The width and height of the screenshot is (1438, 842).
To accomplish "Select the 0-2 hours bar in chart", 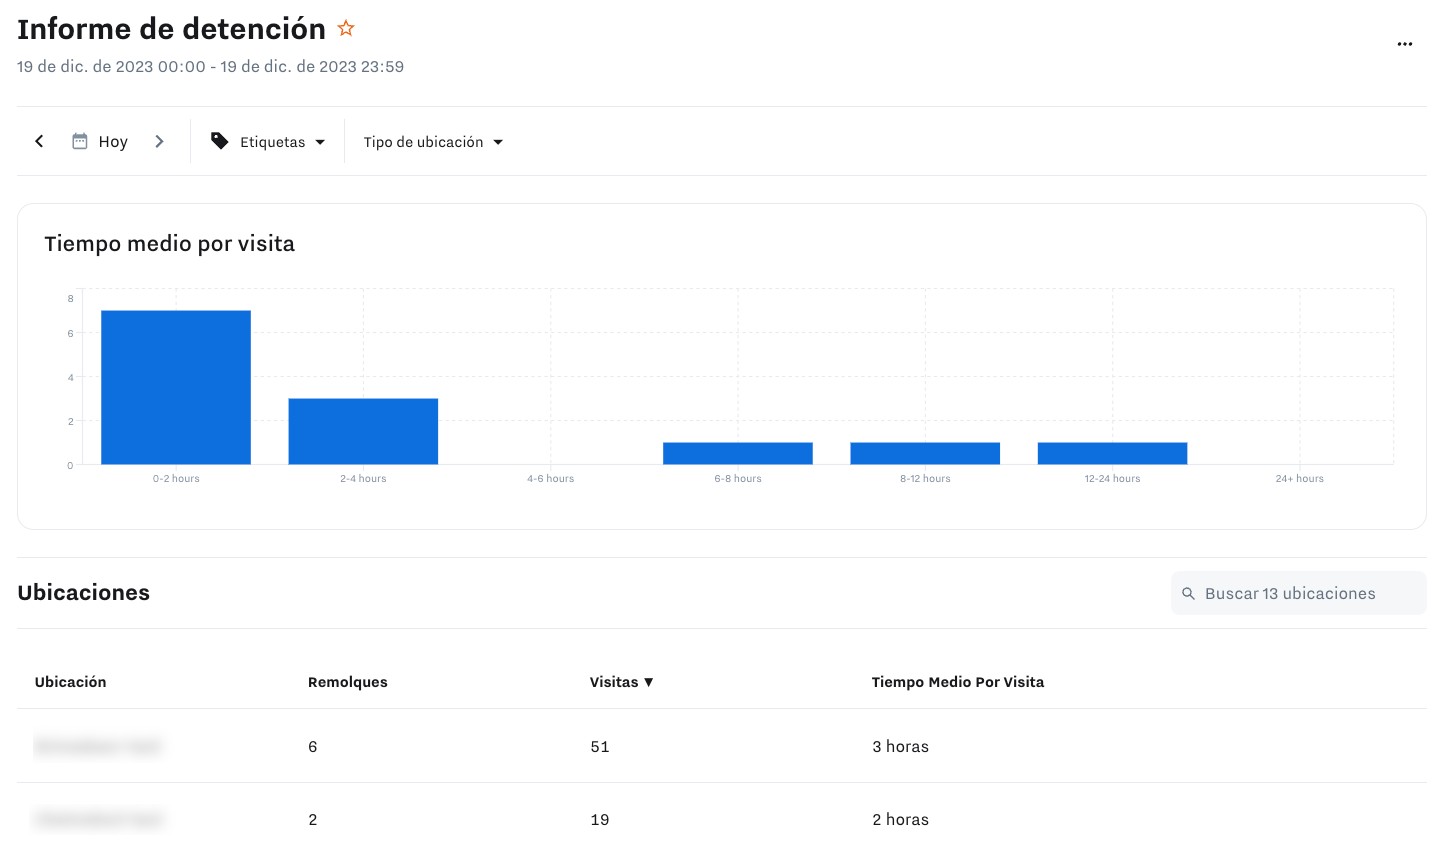I will point(176,387).
